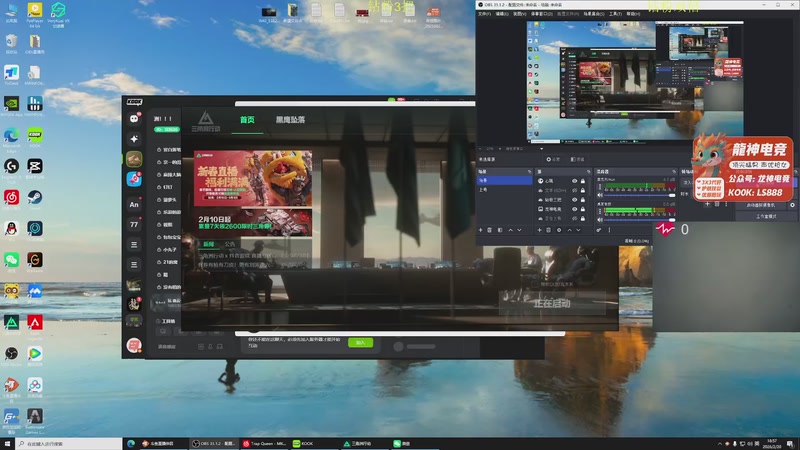
Task: Open the WeChat desktop shortcut
Action: pyautogui.click(x=11, y=261)
